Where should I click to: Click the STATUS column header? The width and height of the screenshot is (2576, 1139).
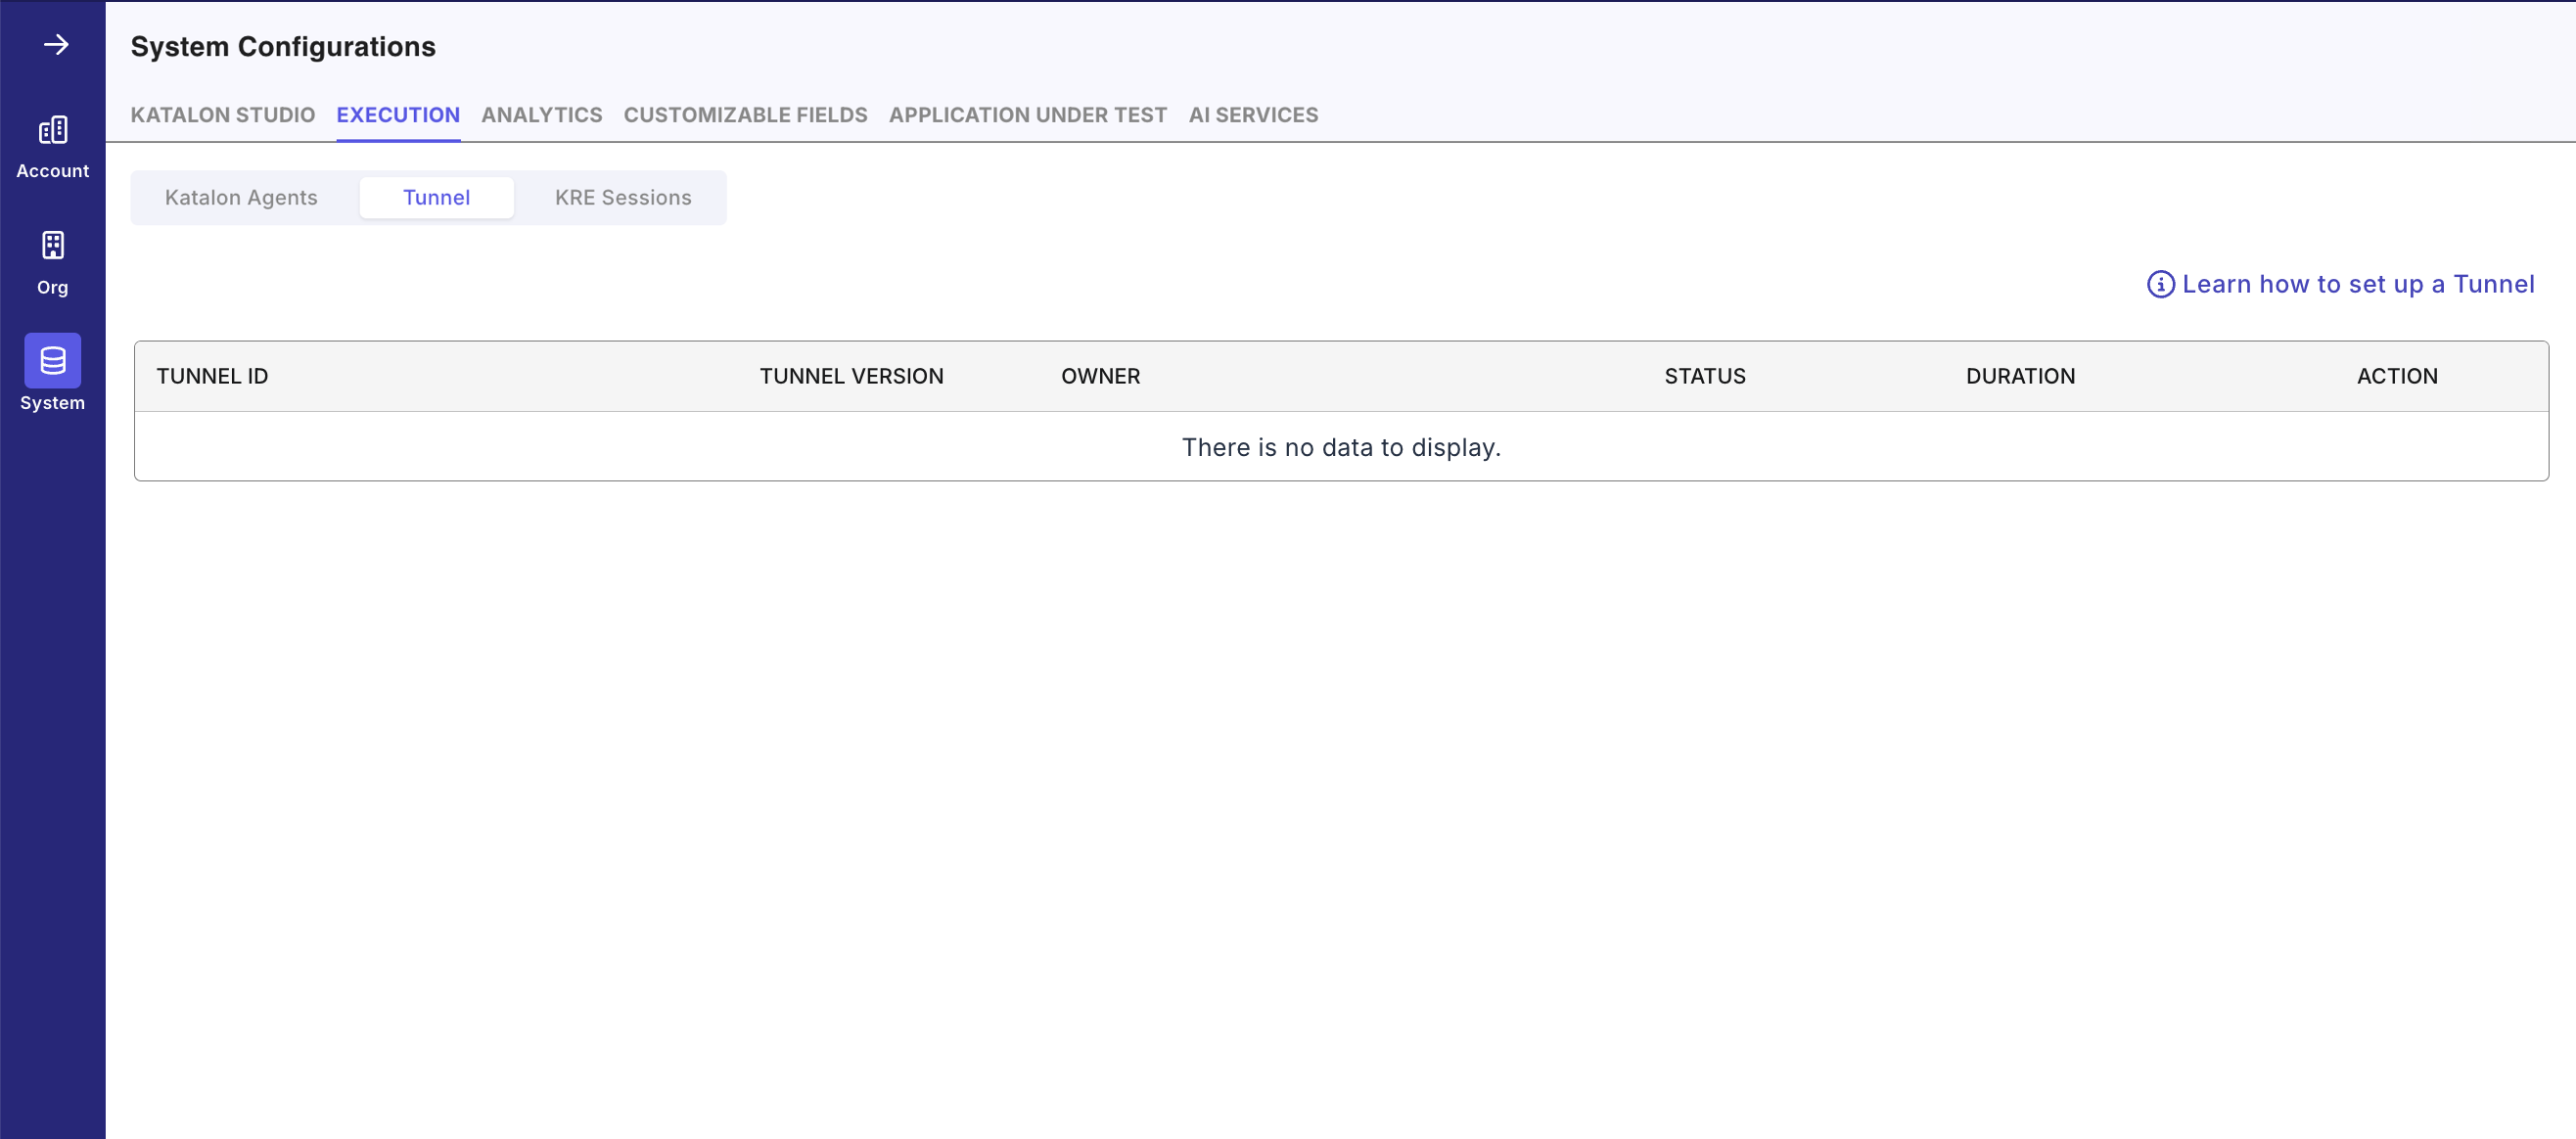click(1704, 376)
